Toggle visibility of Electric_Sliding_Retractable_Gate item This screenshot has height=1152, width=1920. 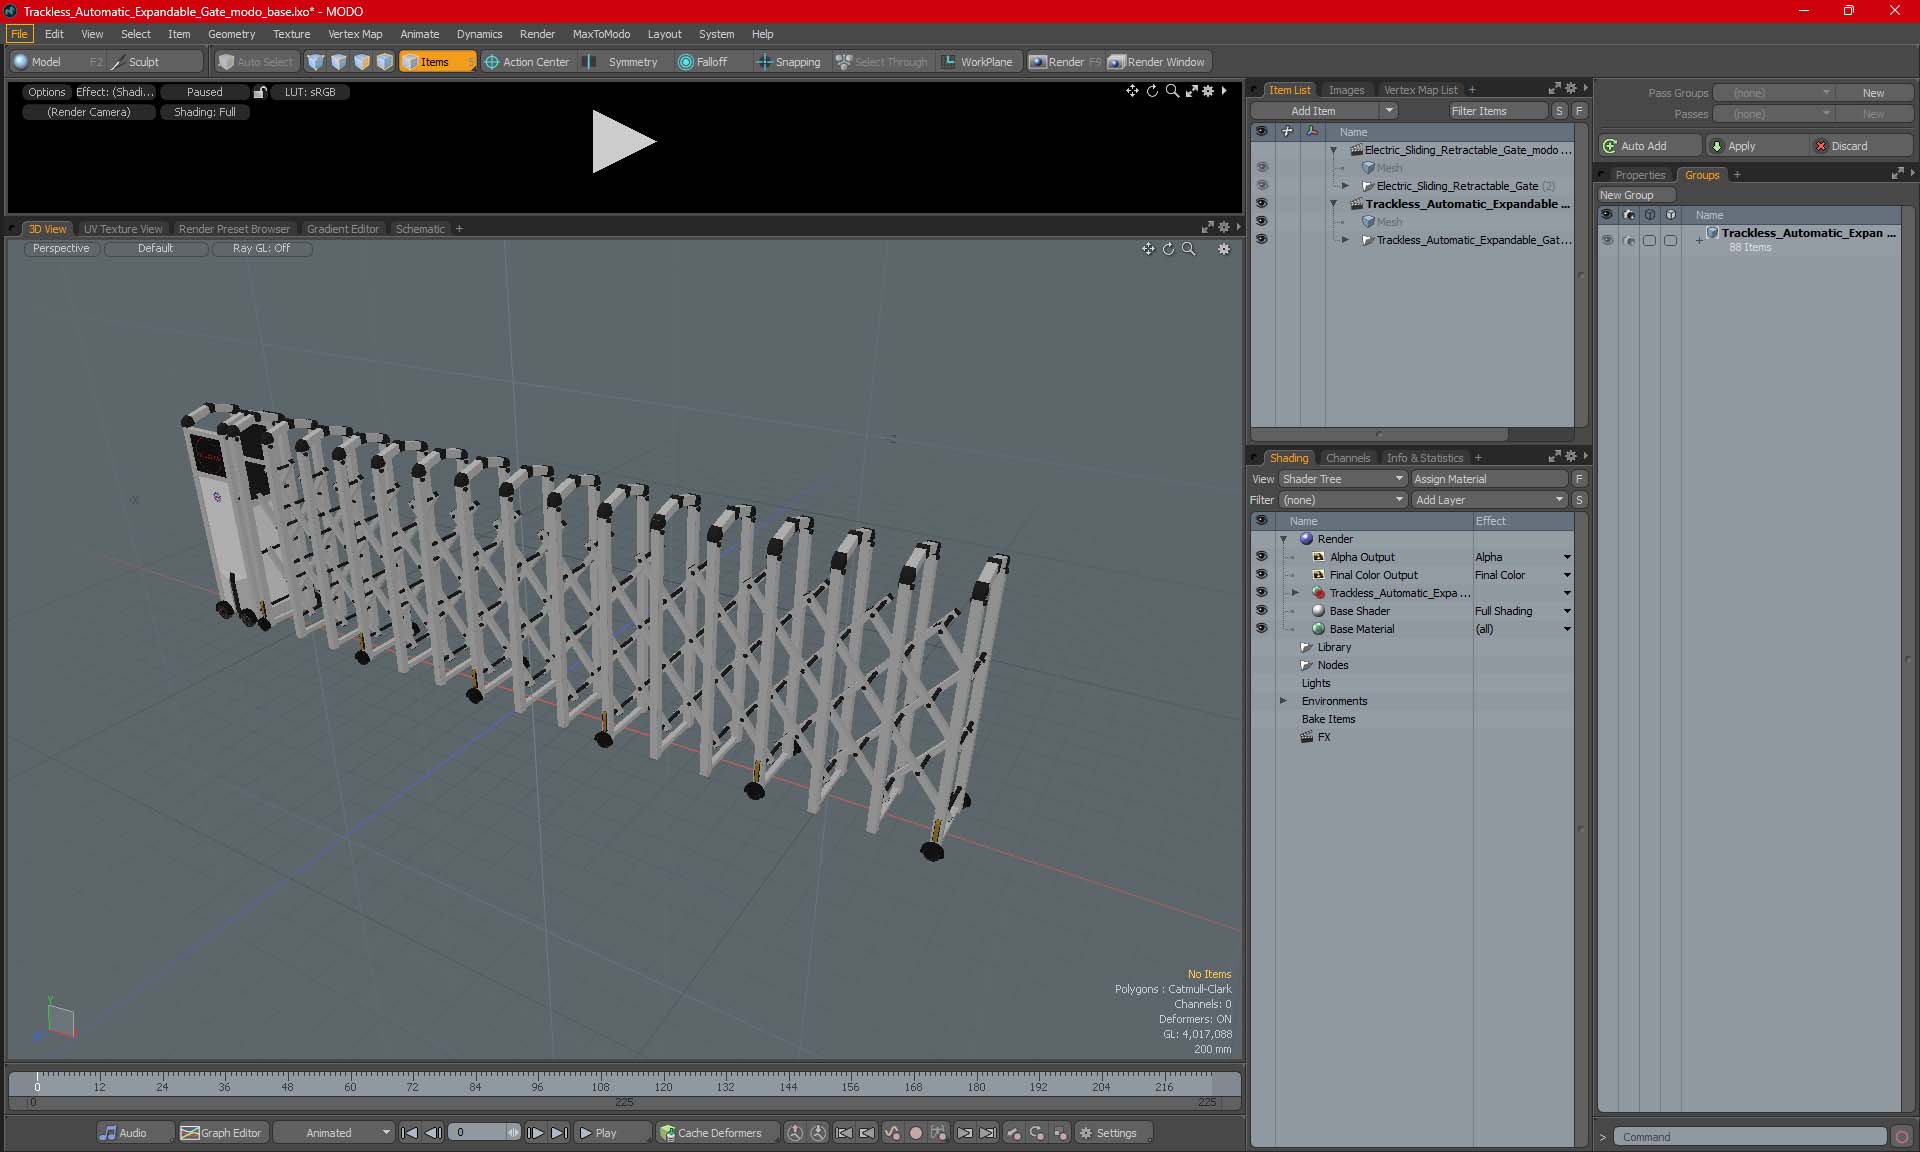[1260, 185]
